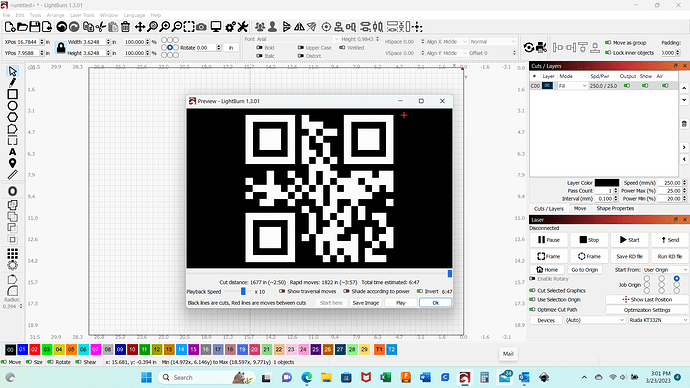Open the (Auto) port dropdown
Image resolution: width=690 pixels, height=388 pixels.
tap(595, 320)
